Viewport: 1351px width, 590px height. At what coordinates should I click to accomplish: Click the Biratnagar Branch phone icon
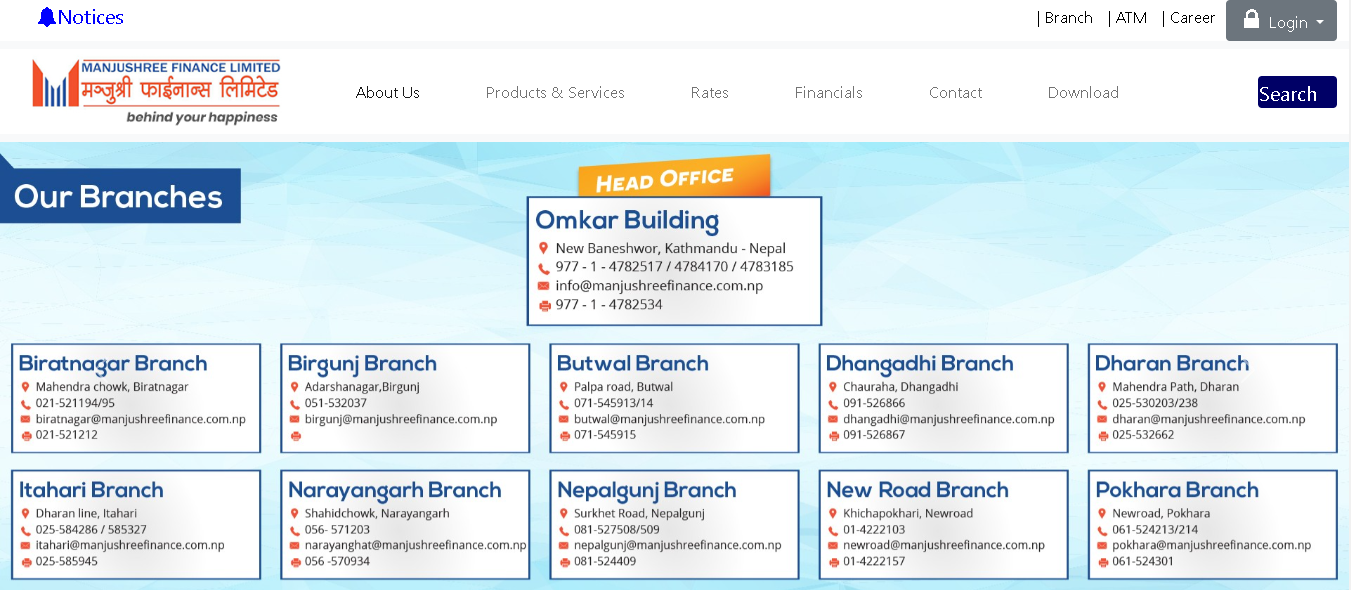(x=26, y=404)
